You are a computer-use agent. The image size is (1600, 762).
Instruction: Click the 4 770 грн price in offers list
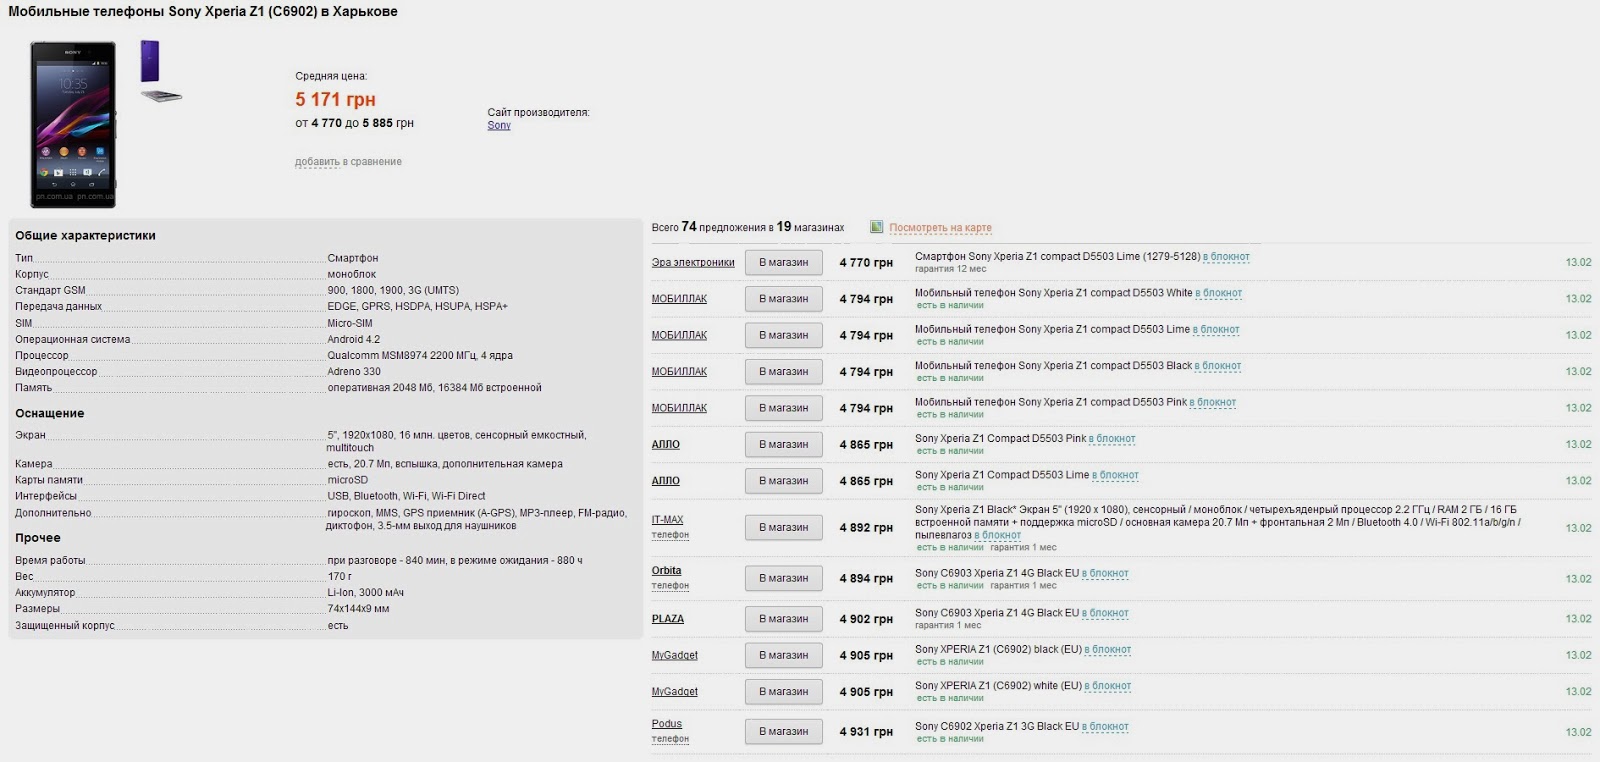tap(866, 263)
